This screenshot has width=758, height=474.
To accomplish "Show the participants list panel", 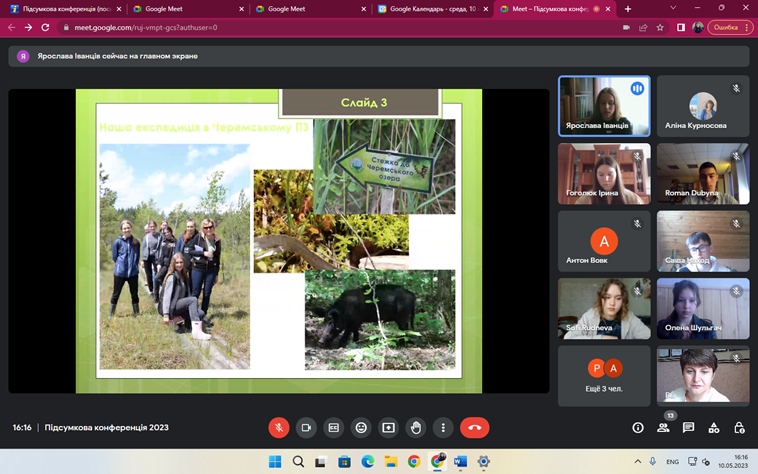I will [x=663, y=428].
